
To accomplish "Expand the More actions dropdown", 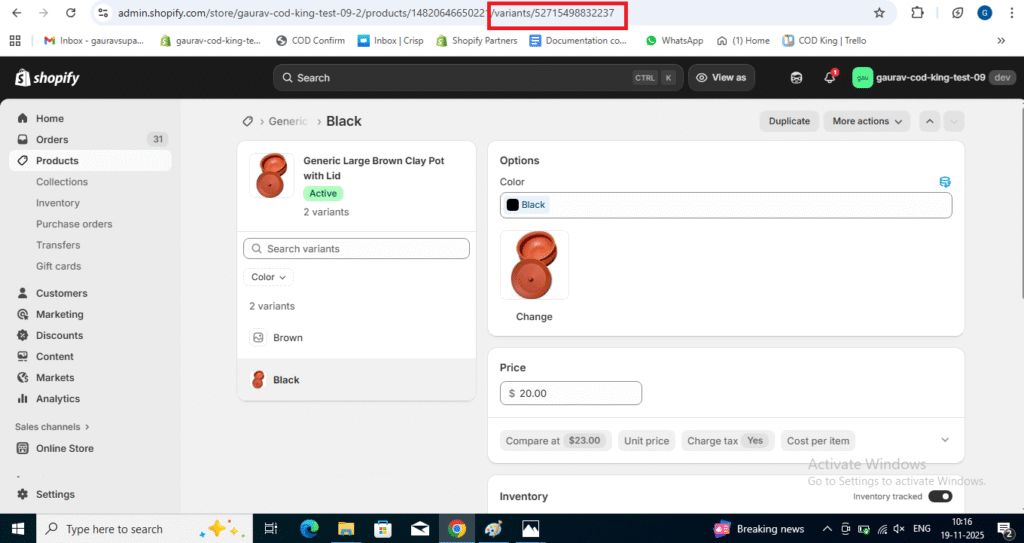I will point(866,121).
